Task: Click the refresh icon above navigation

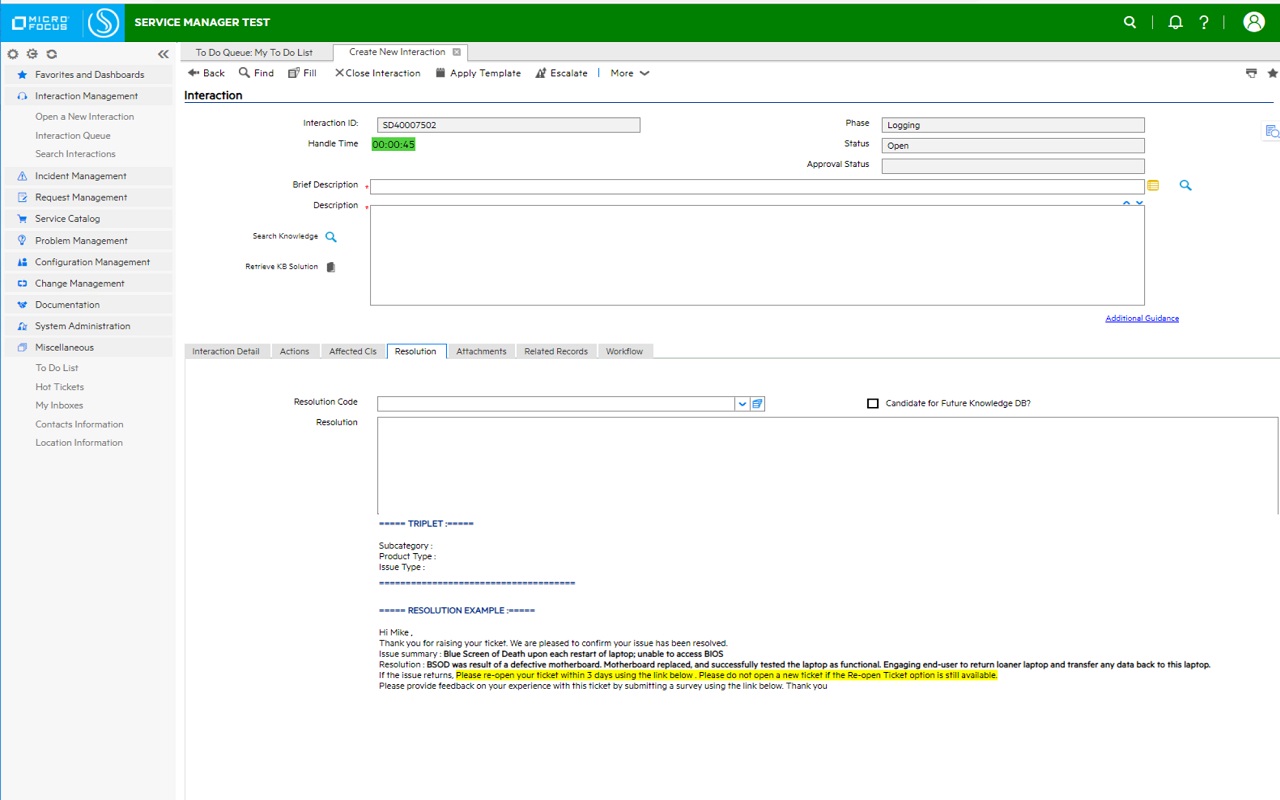Action: pos(51,54)
